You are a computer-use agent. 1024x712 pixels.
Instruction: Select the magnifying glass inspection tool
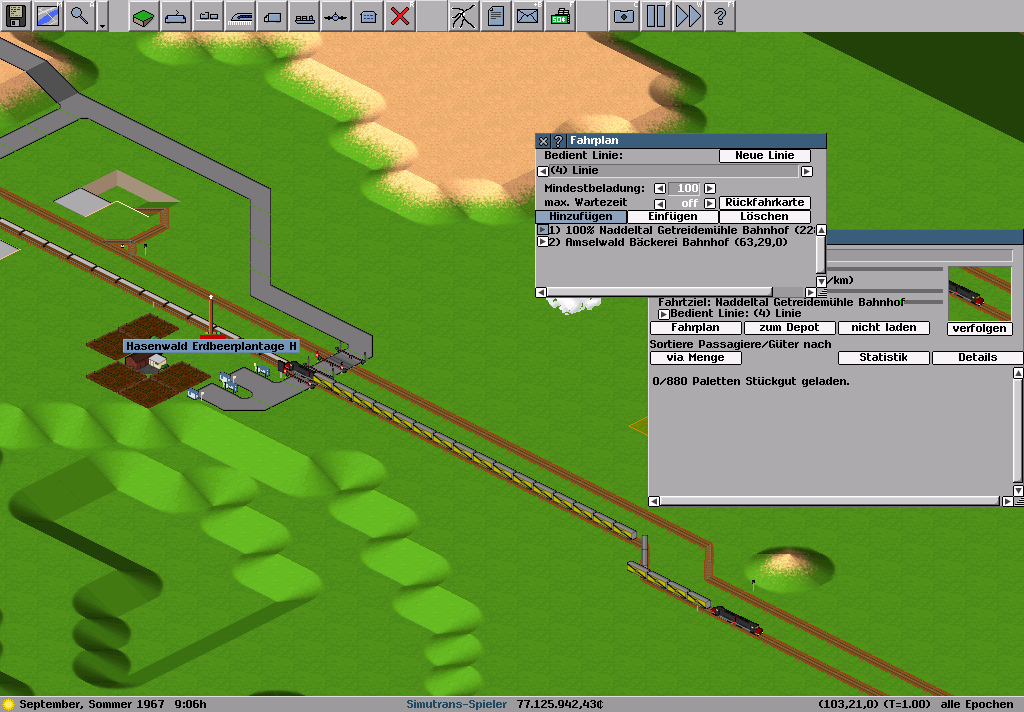[80, 16]
